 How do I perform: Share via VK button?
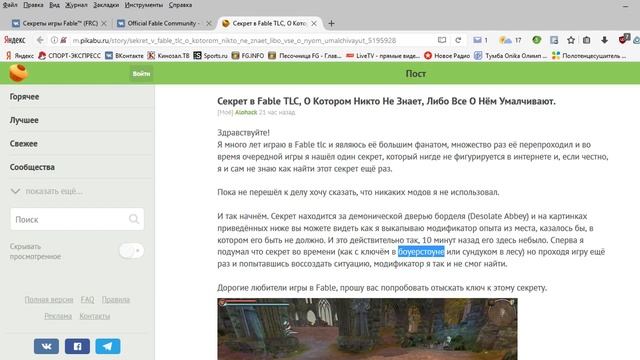tap(47, 346)
